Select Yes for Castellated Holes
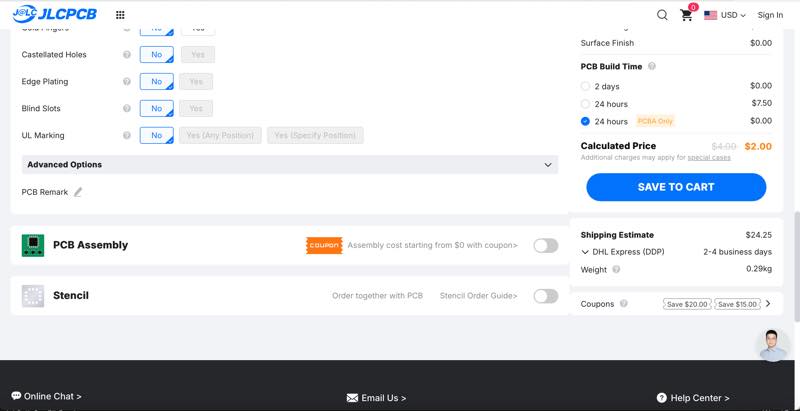Screen dimensions: 800x411 coord(198,55)
